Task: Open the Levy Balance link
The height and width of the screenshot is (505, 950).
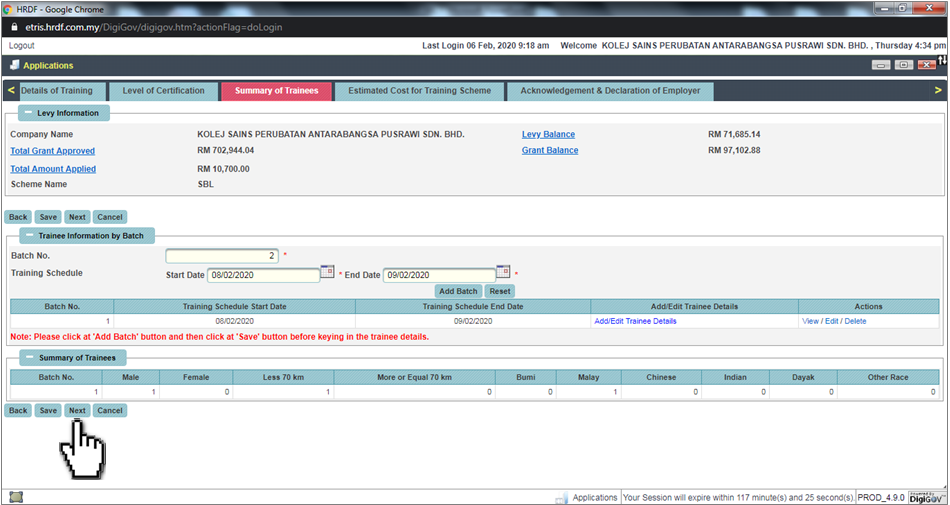Action: (548, 134)
